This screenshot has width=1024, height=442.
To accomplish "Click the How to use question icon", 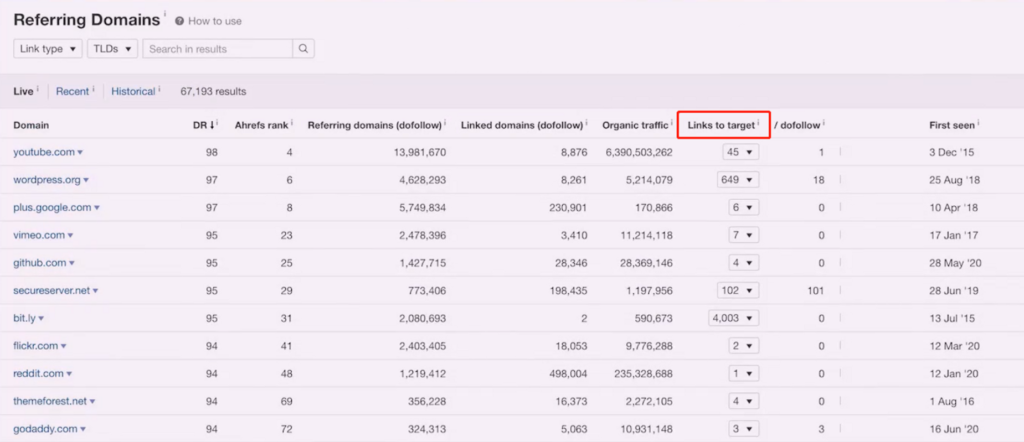I will 180,21.
